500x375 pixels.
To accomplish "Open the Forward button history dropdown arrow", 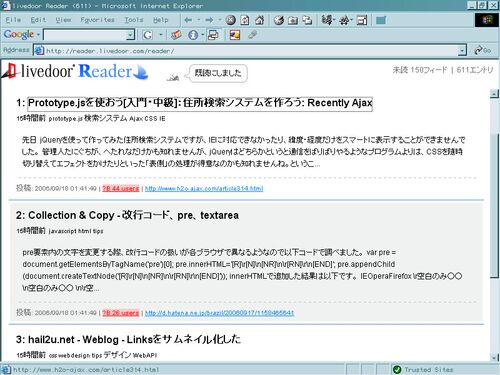I will [x=220, y=20].
